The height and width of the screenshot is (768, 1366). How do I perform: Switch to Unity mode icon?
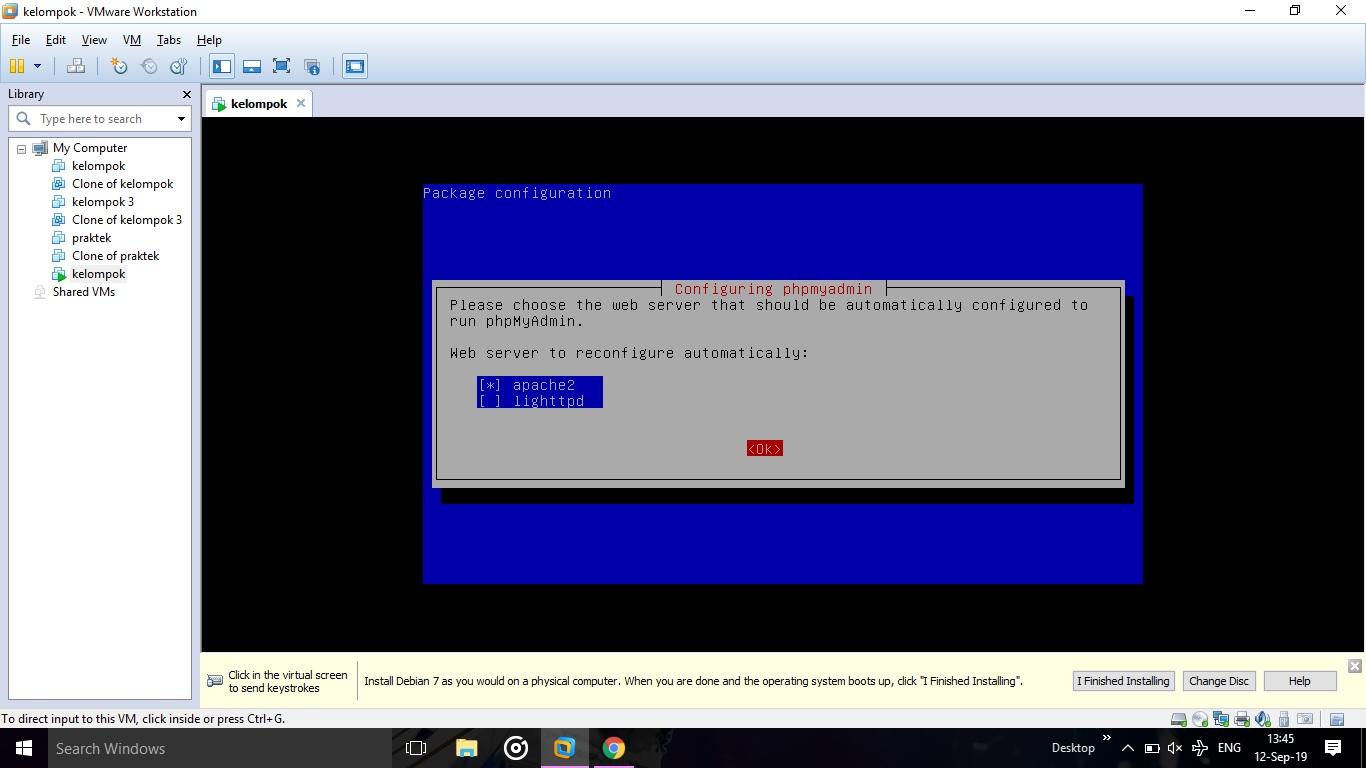[312, 66]
